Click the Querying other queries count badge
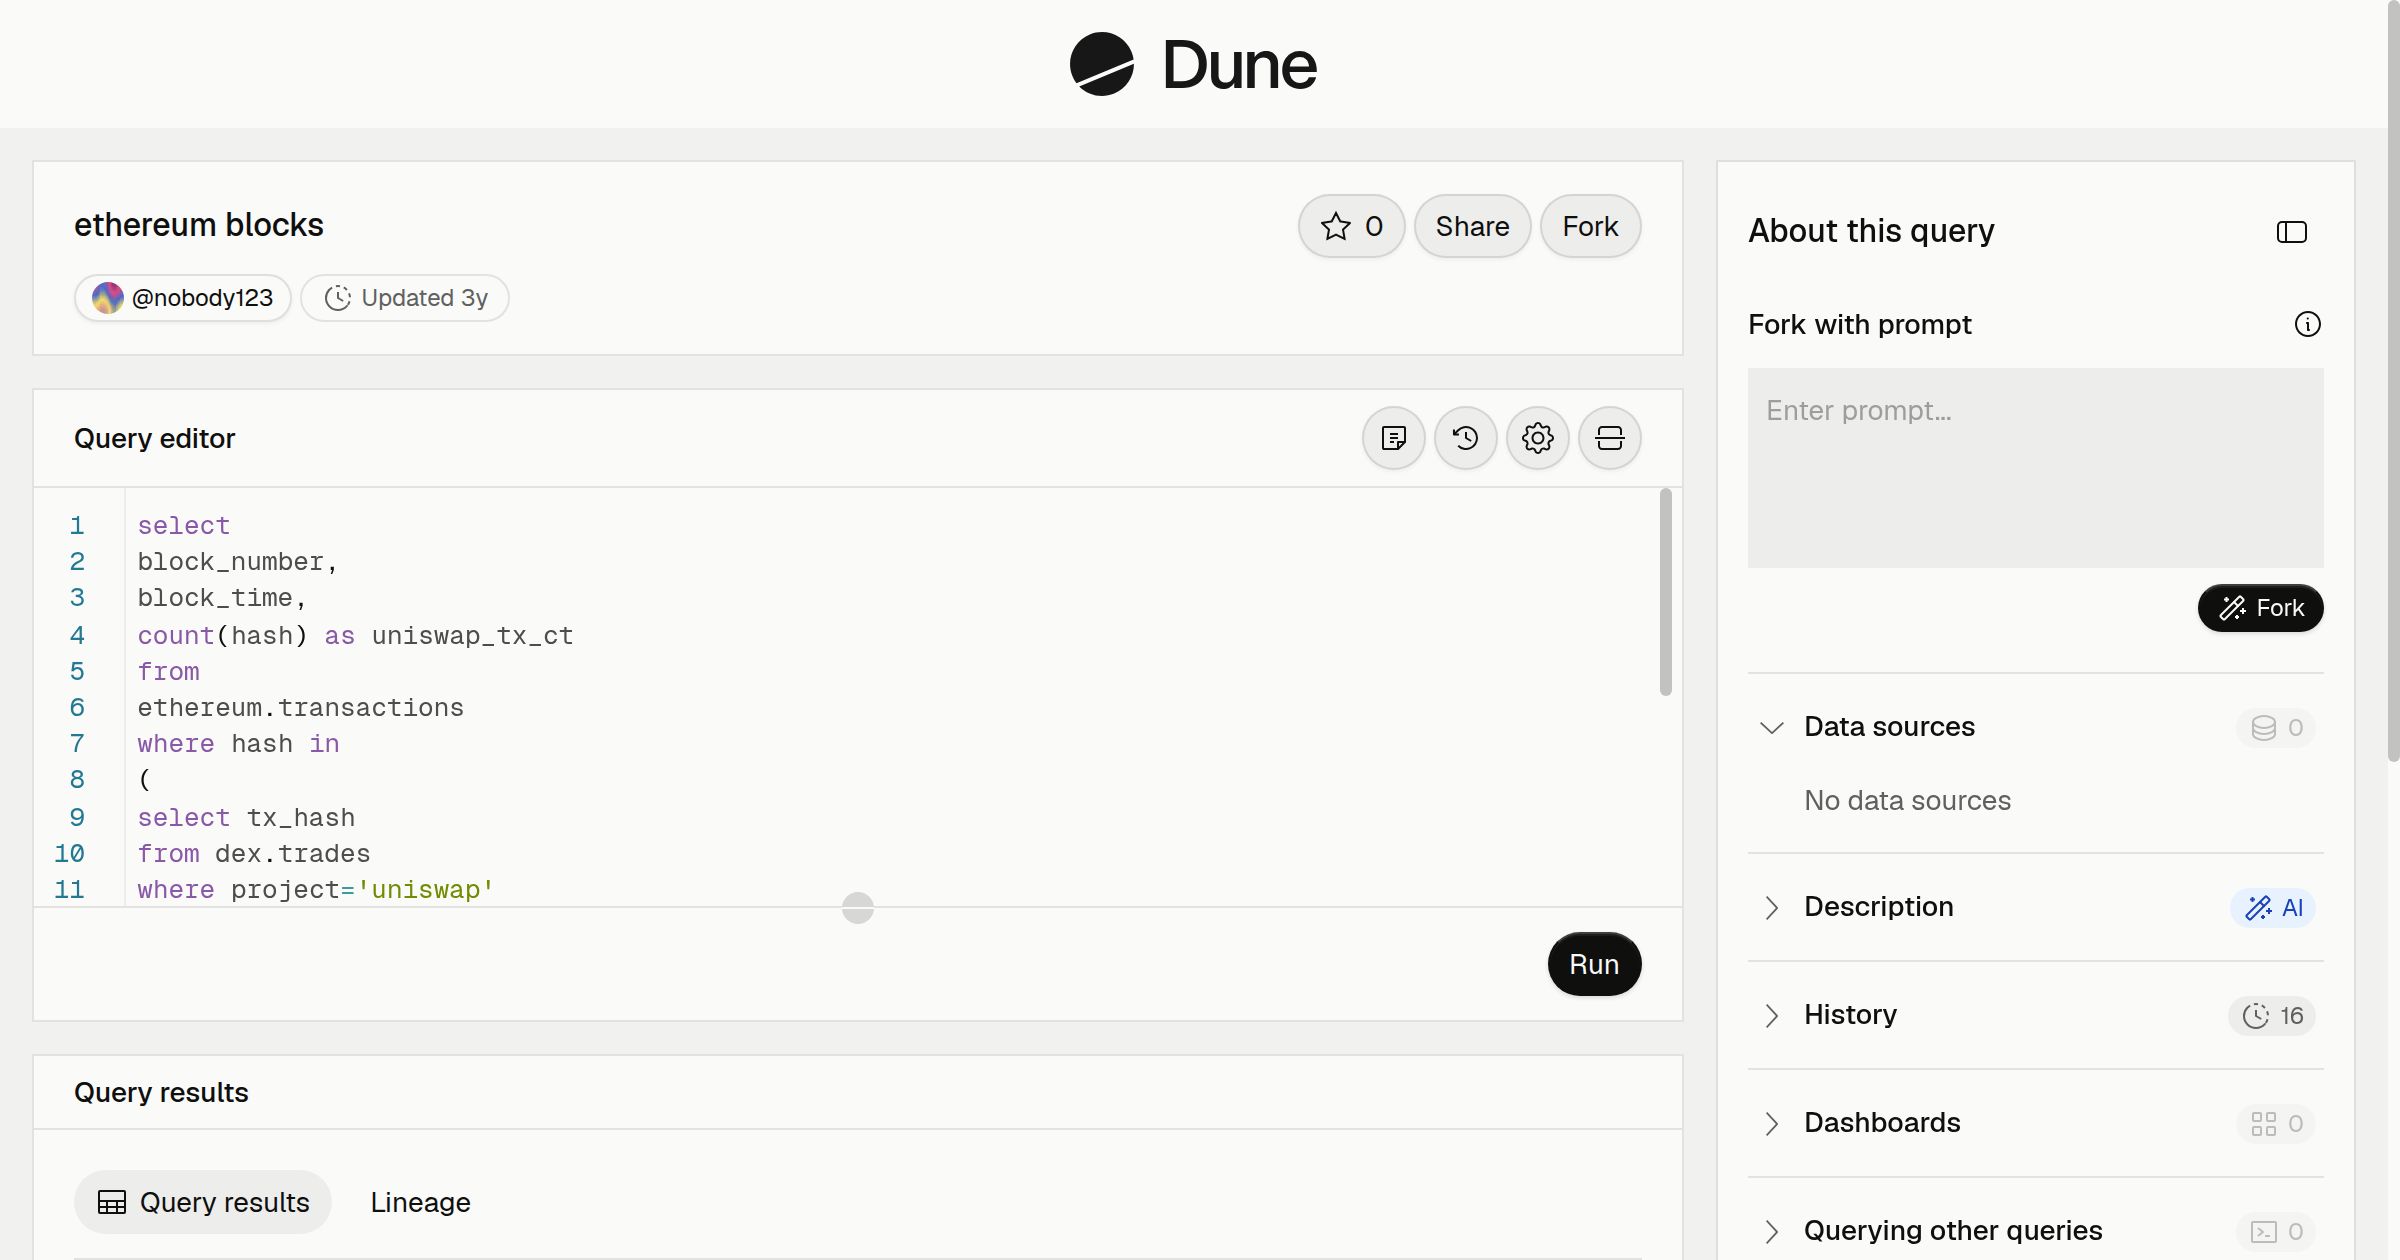The image size is (2400, 1260). (x=2276, y=1231)
